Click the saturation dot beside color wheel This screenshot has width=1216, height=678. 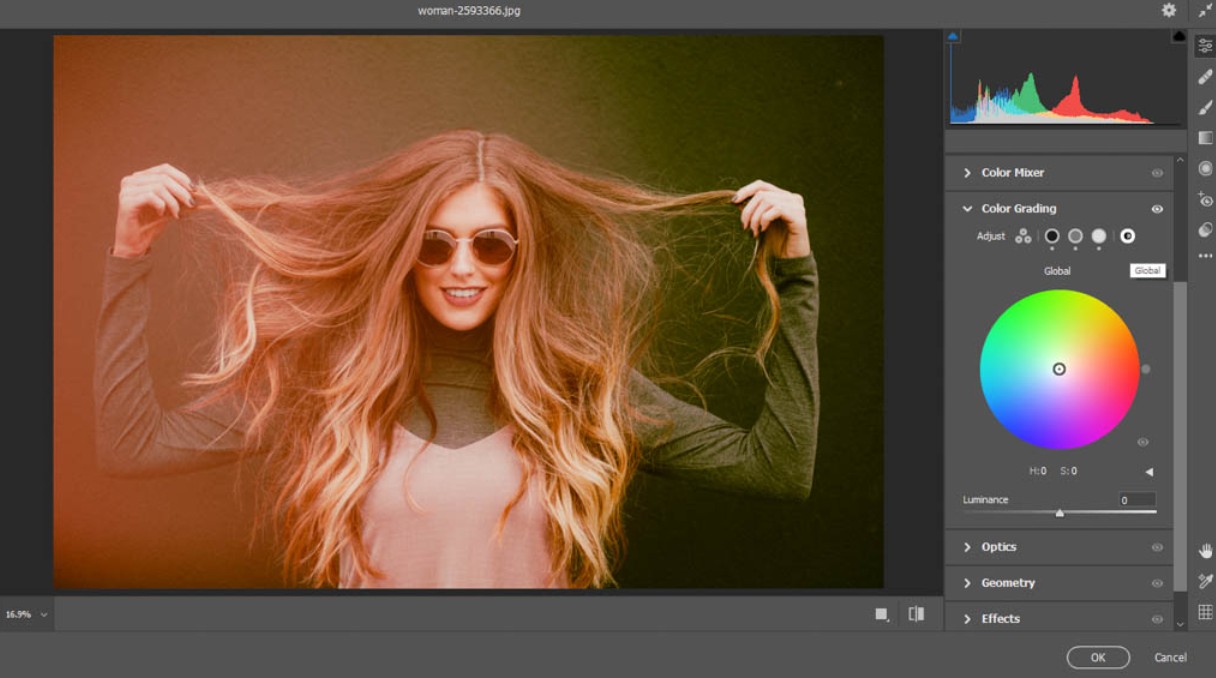coord(1146,369)
